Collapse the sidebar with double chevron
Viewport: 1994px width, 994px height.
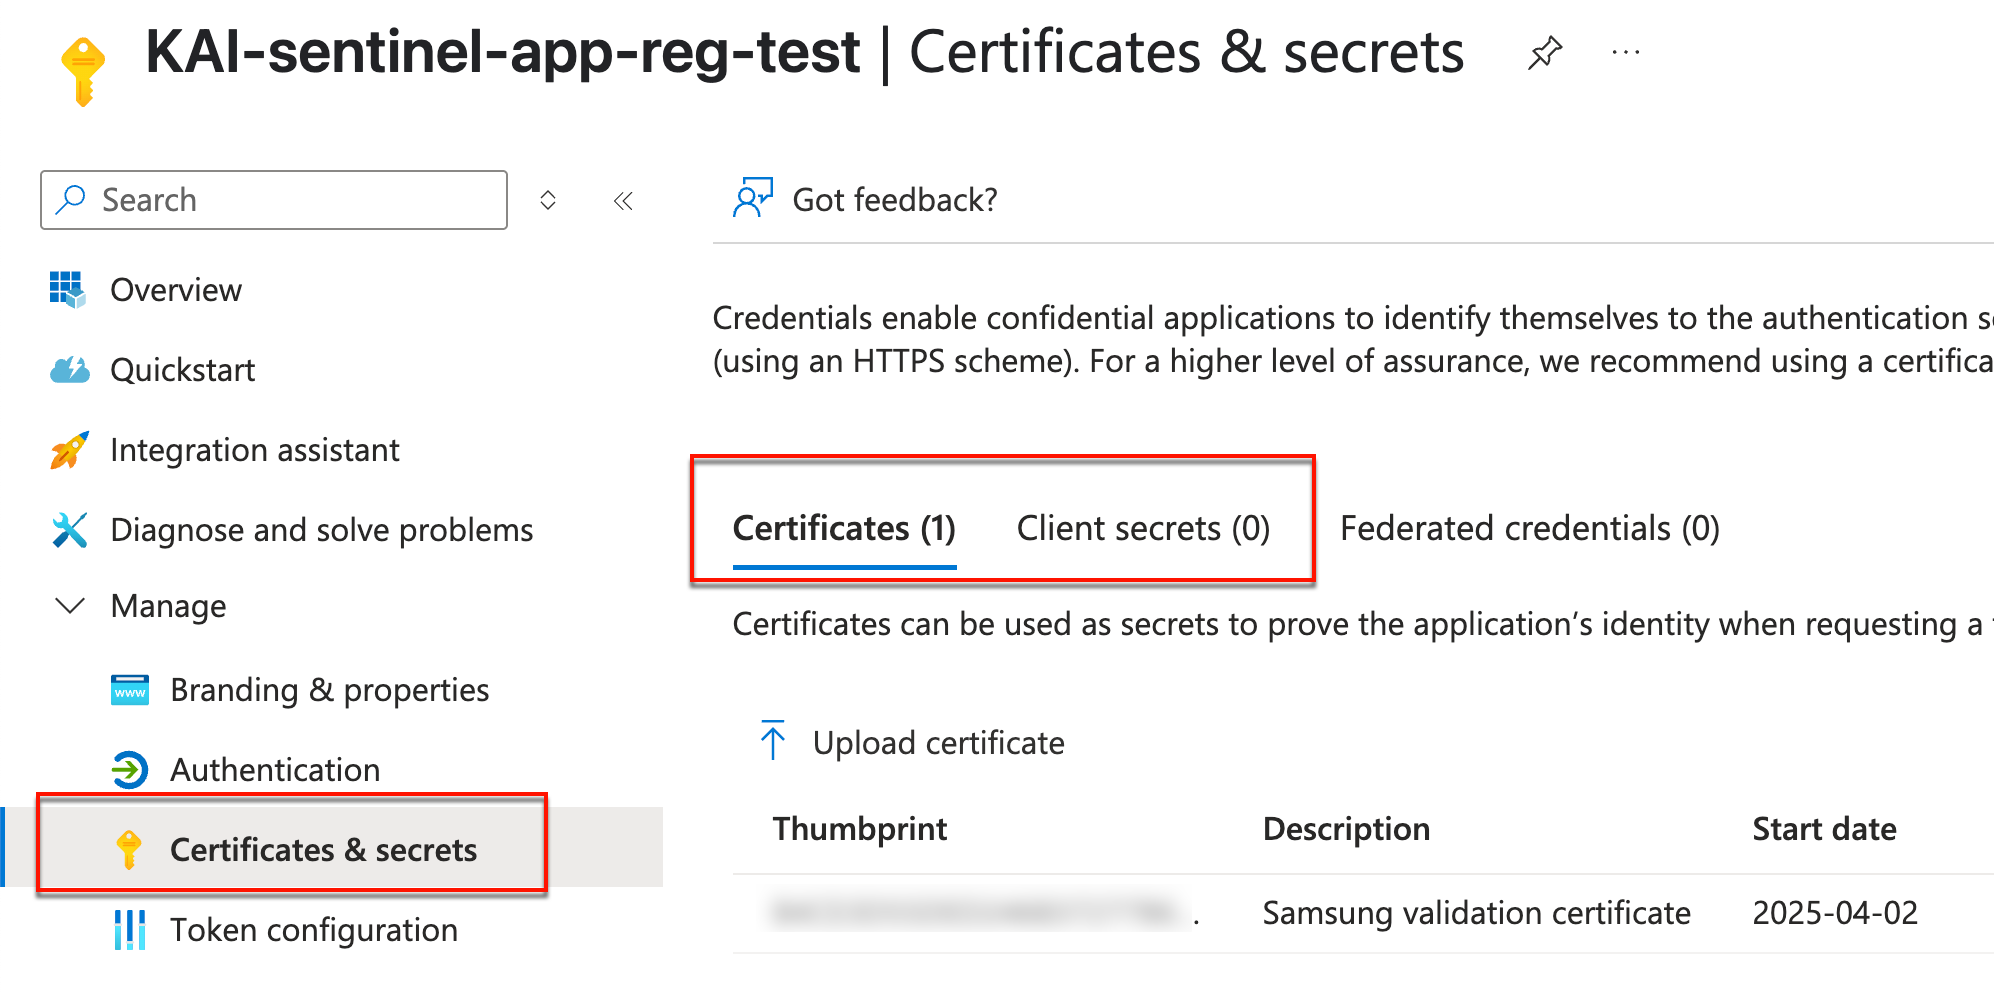(x=623, y=201)
